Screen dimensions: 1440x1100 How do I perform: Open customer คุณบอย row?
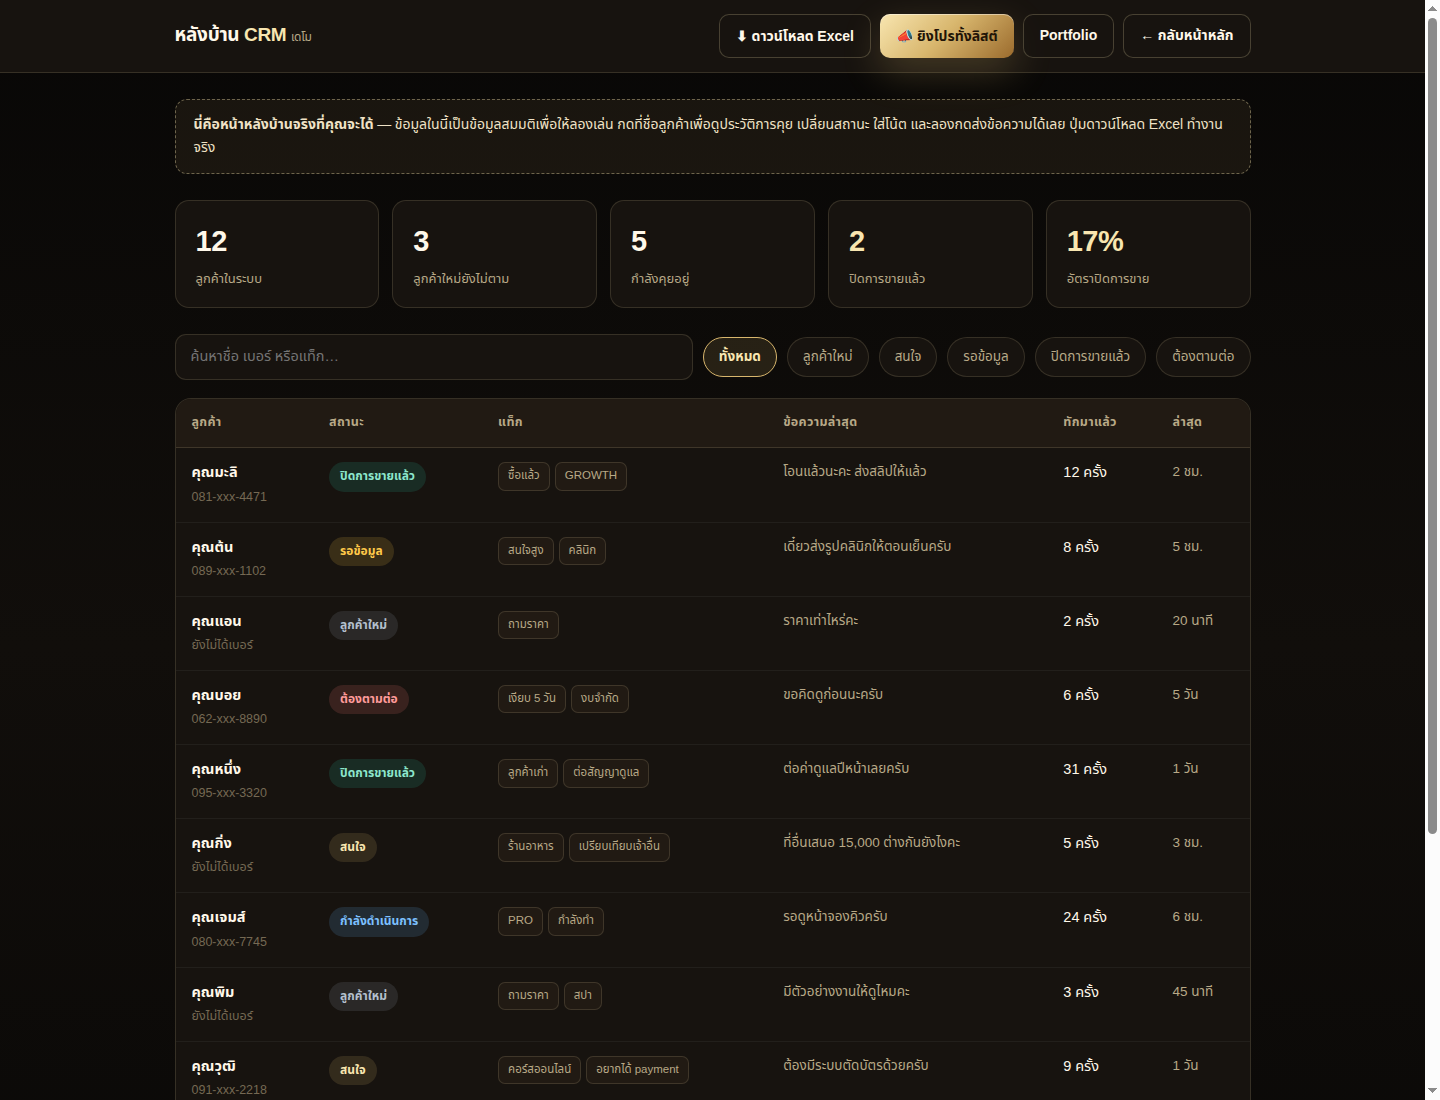713,708
